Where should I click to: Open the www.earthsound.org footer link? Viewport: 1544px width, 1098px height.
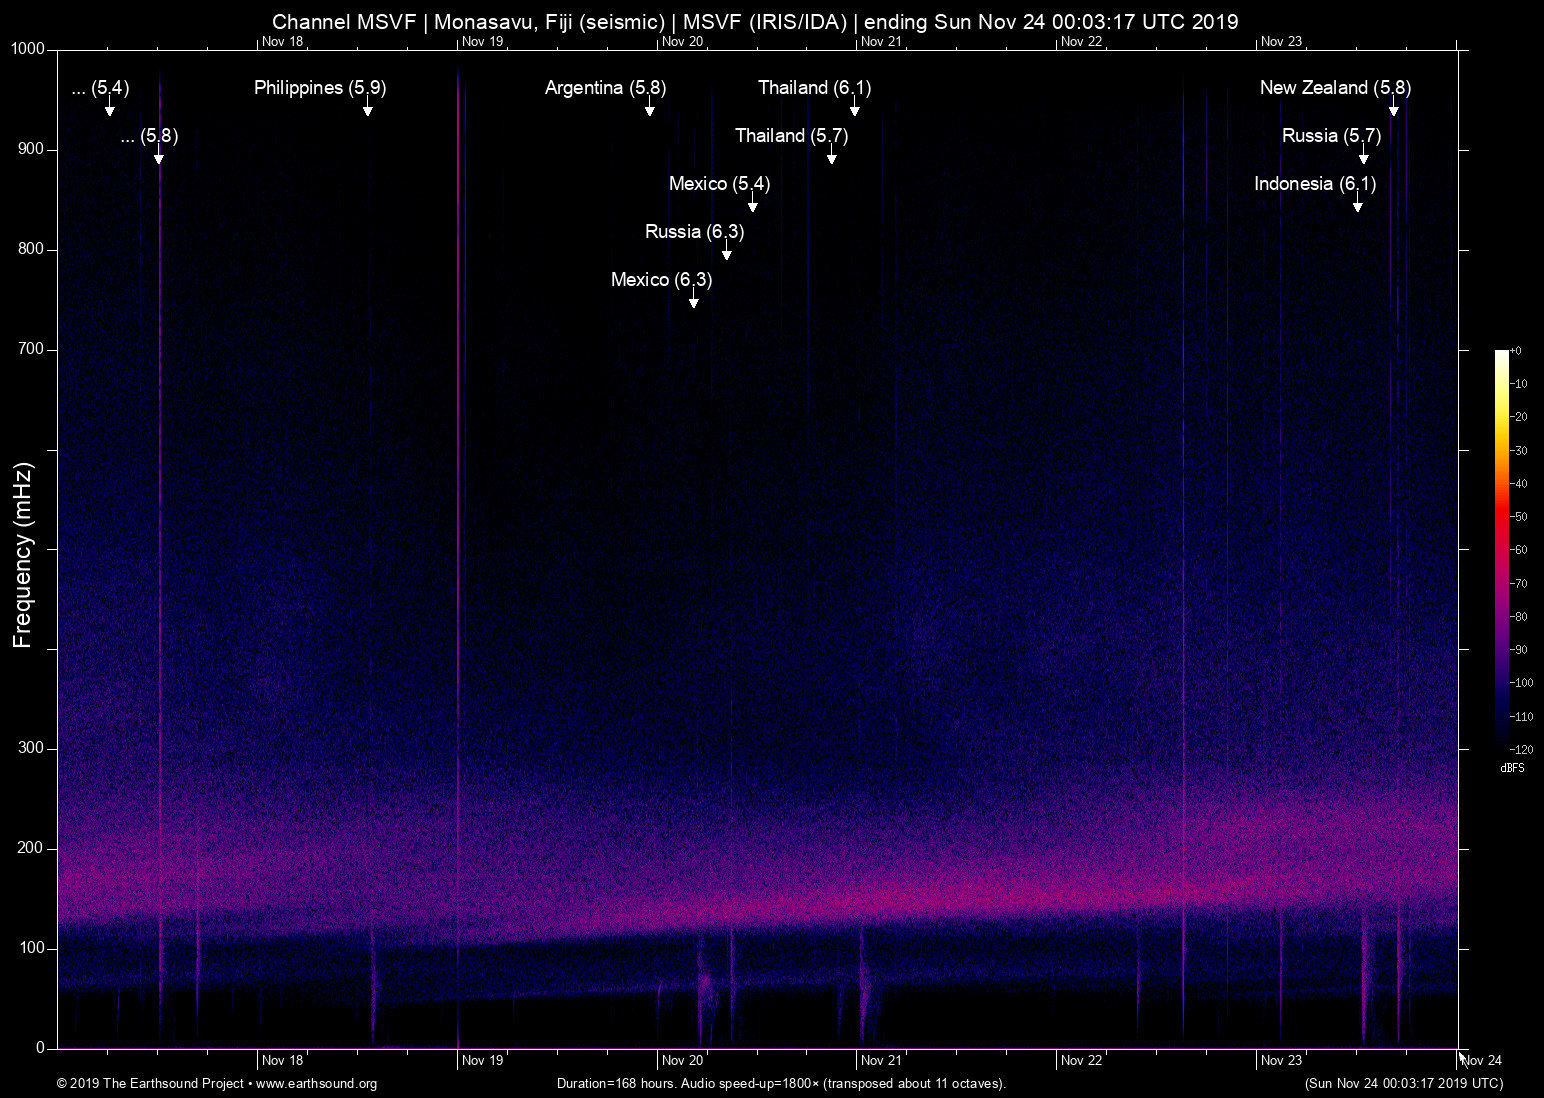317,1084
